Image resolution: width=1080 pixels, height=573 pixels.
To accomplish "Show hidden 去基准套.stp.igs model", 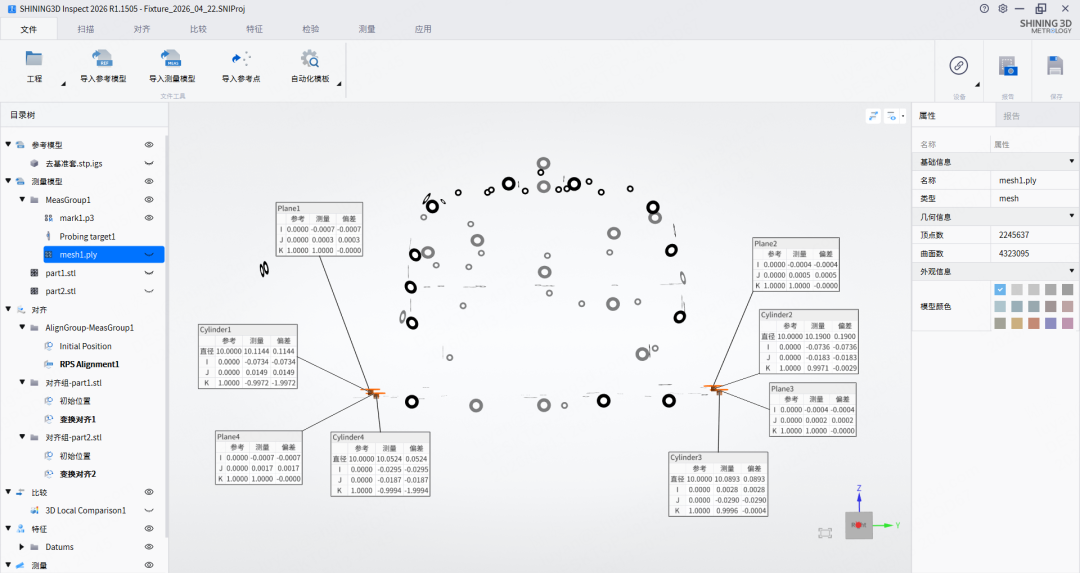I will pos(148,163).
